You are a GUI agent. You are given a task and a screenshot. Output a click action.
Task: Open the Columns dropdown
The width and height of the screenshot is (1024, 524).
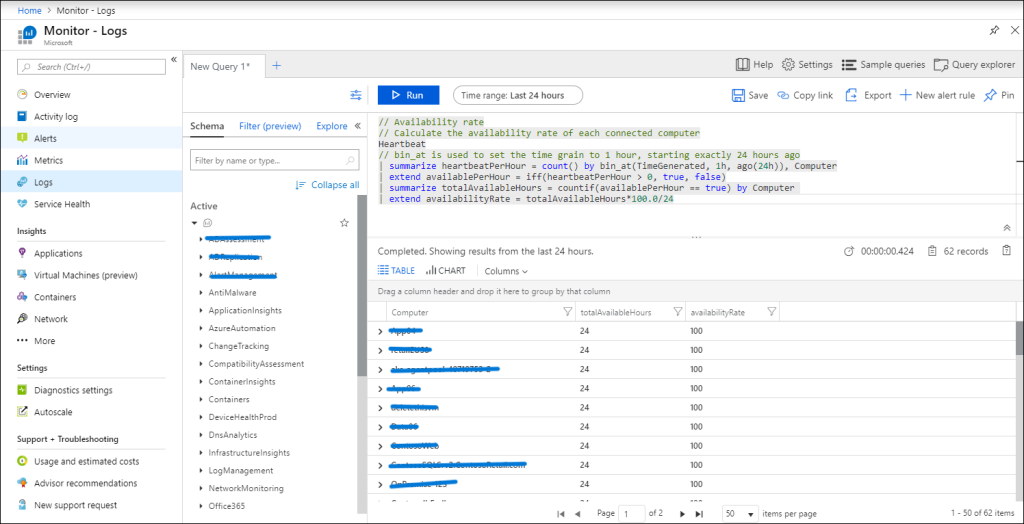pyautogui.click(x=506, y=270)
